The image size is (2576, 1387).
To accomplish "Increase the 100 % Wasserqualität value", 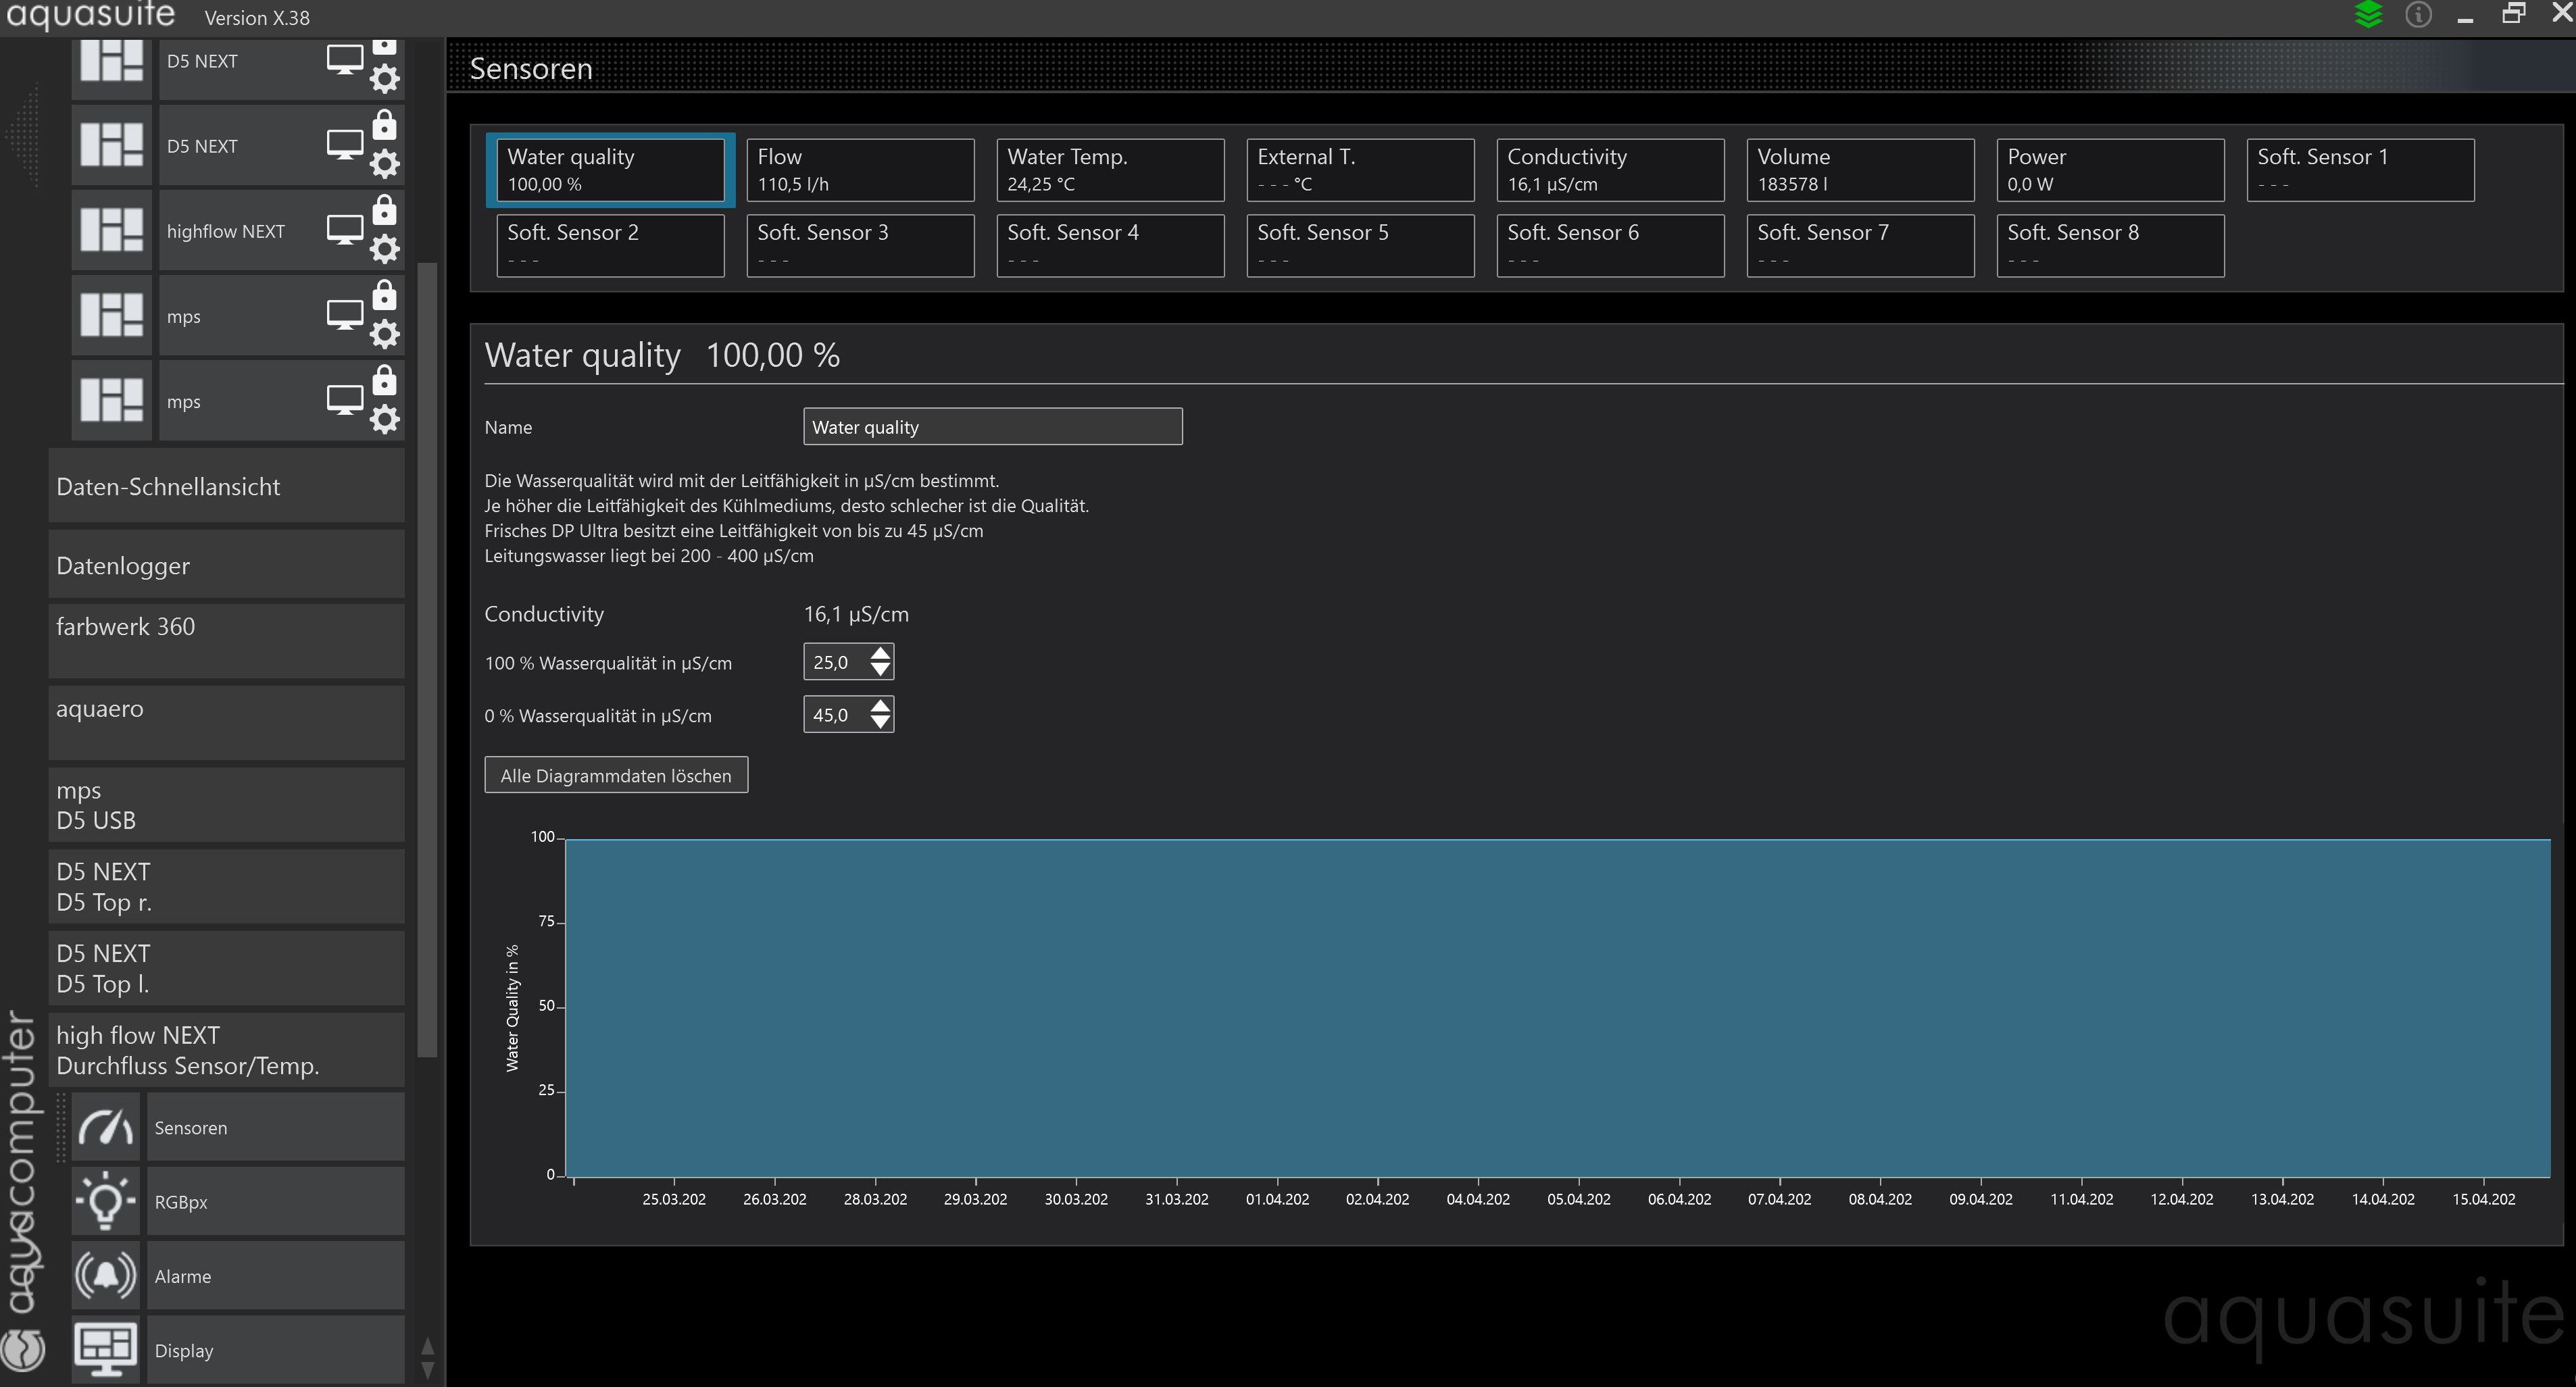I will 880,653.
